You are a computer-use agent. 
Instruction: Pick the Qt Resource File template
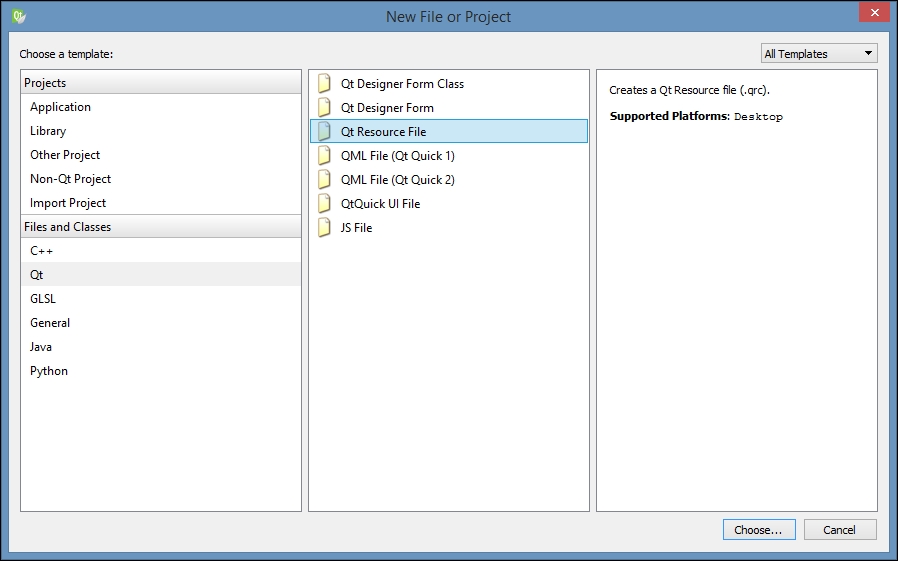click(x=449, y=131)
